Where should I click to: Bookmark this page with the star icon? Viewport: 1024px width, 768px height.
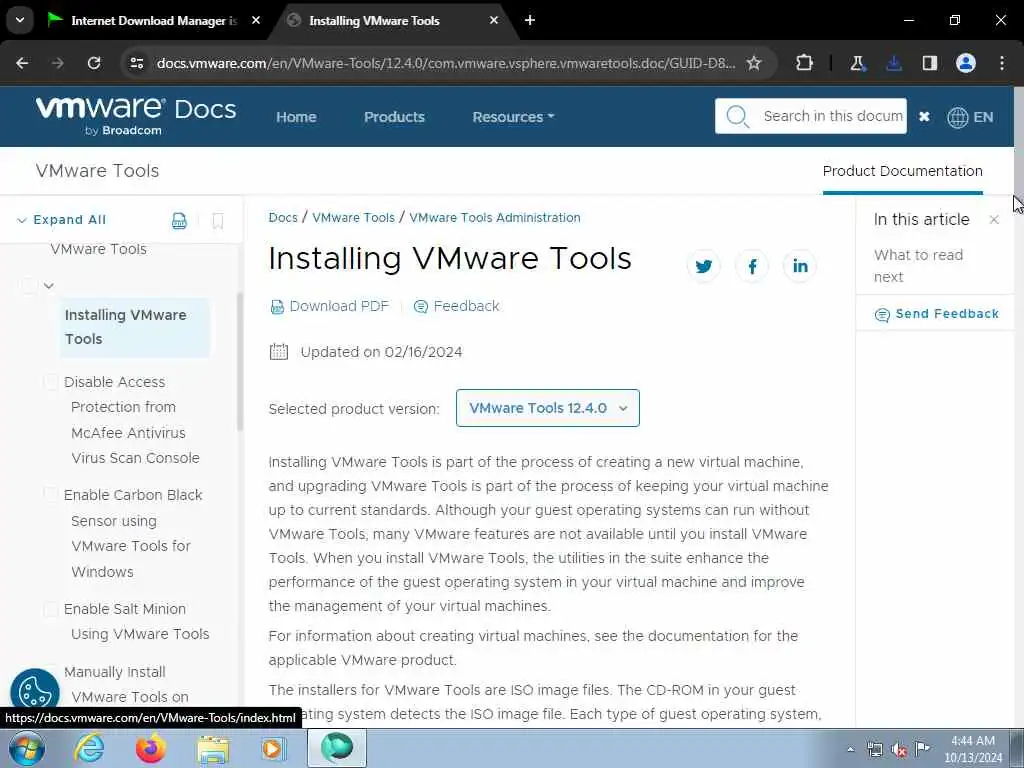(754, 63)
